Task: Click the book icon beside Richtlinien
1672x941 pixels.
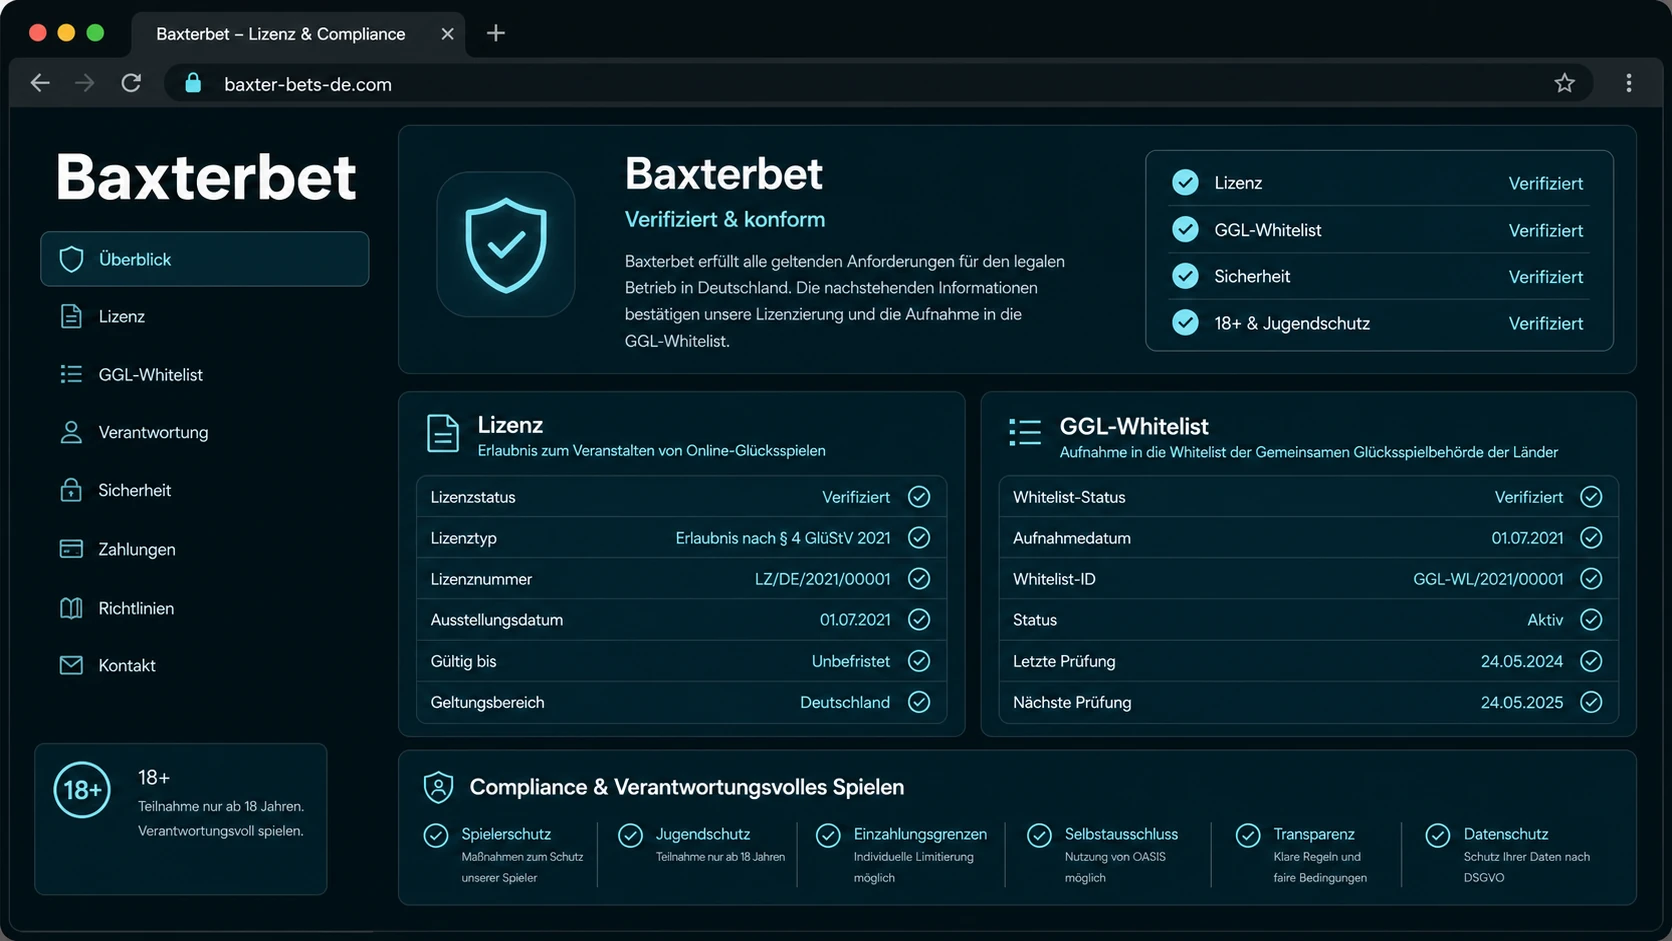Action: [x=71, y=608]
